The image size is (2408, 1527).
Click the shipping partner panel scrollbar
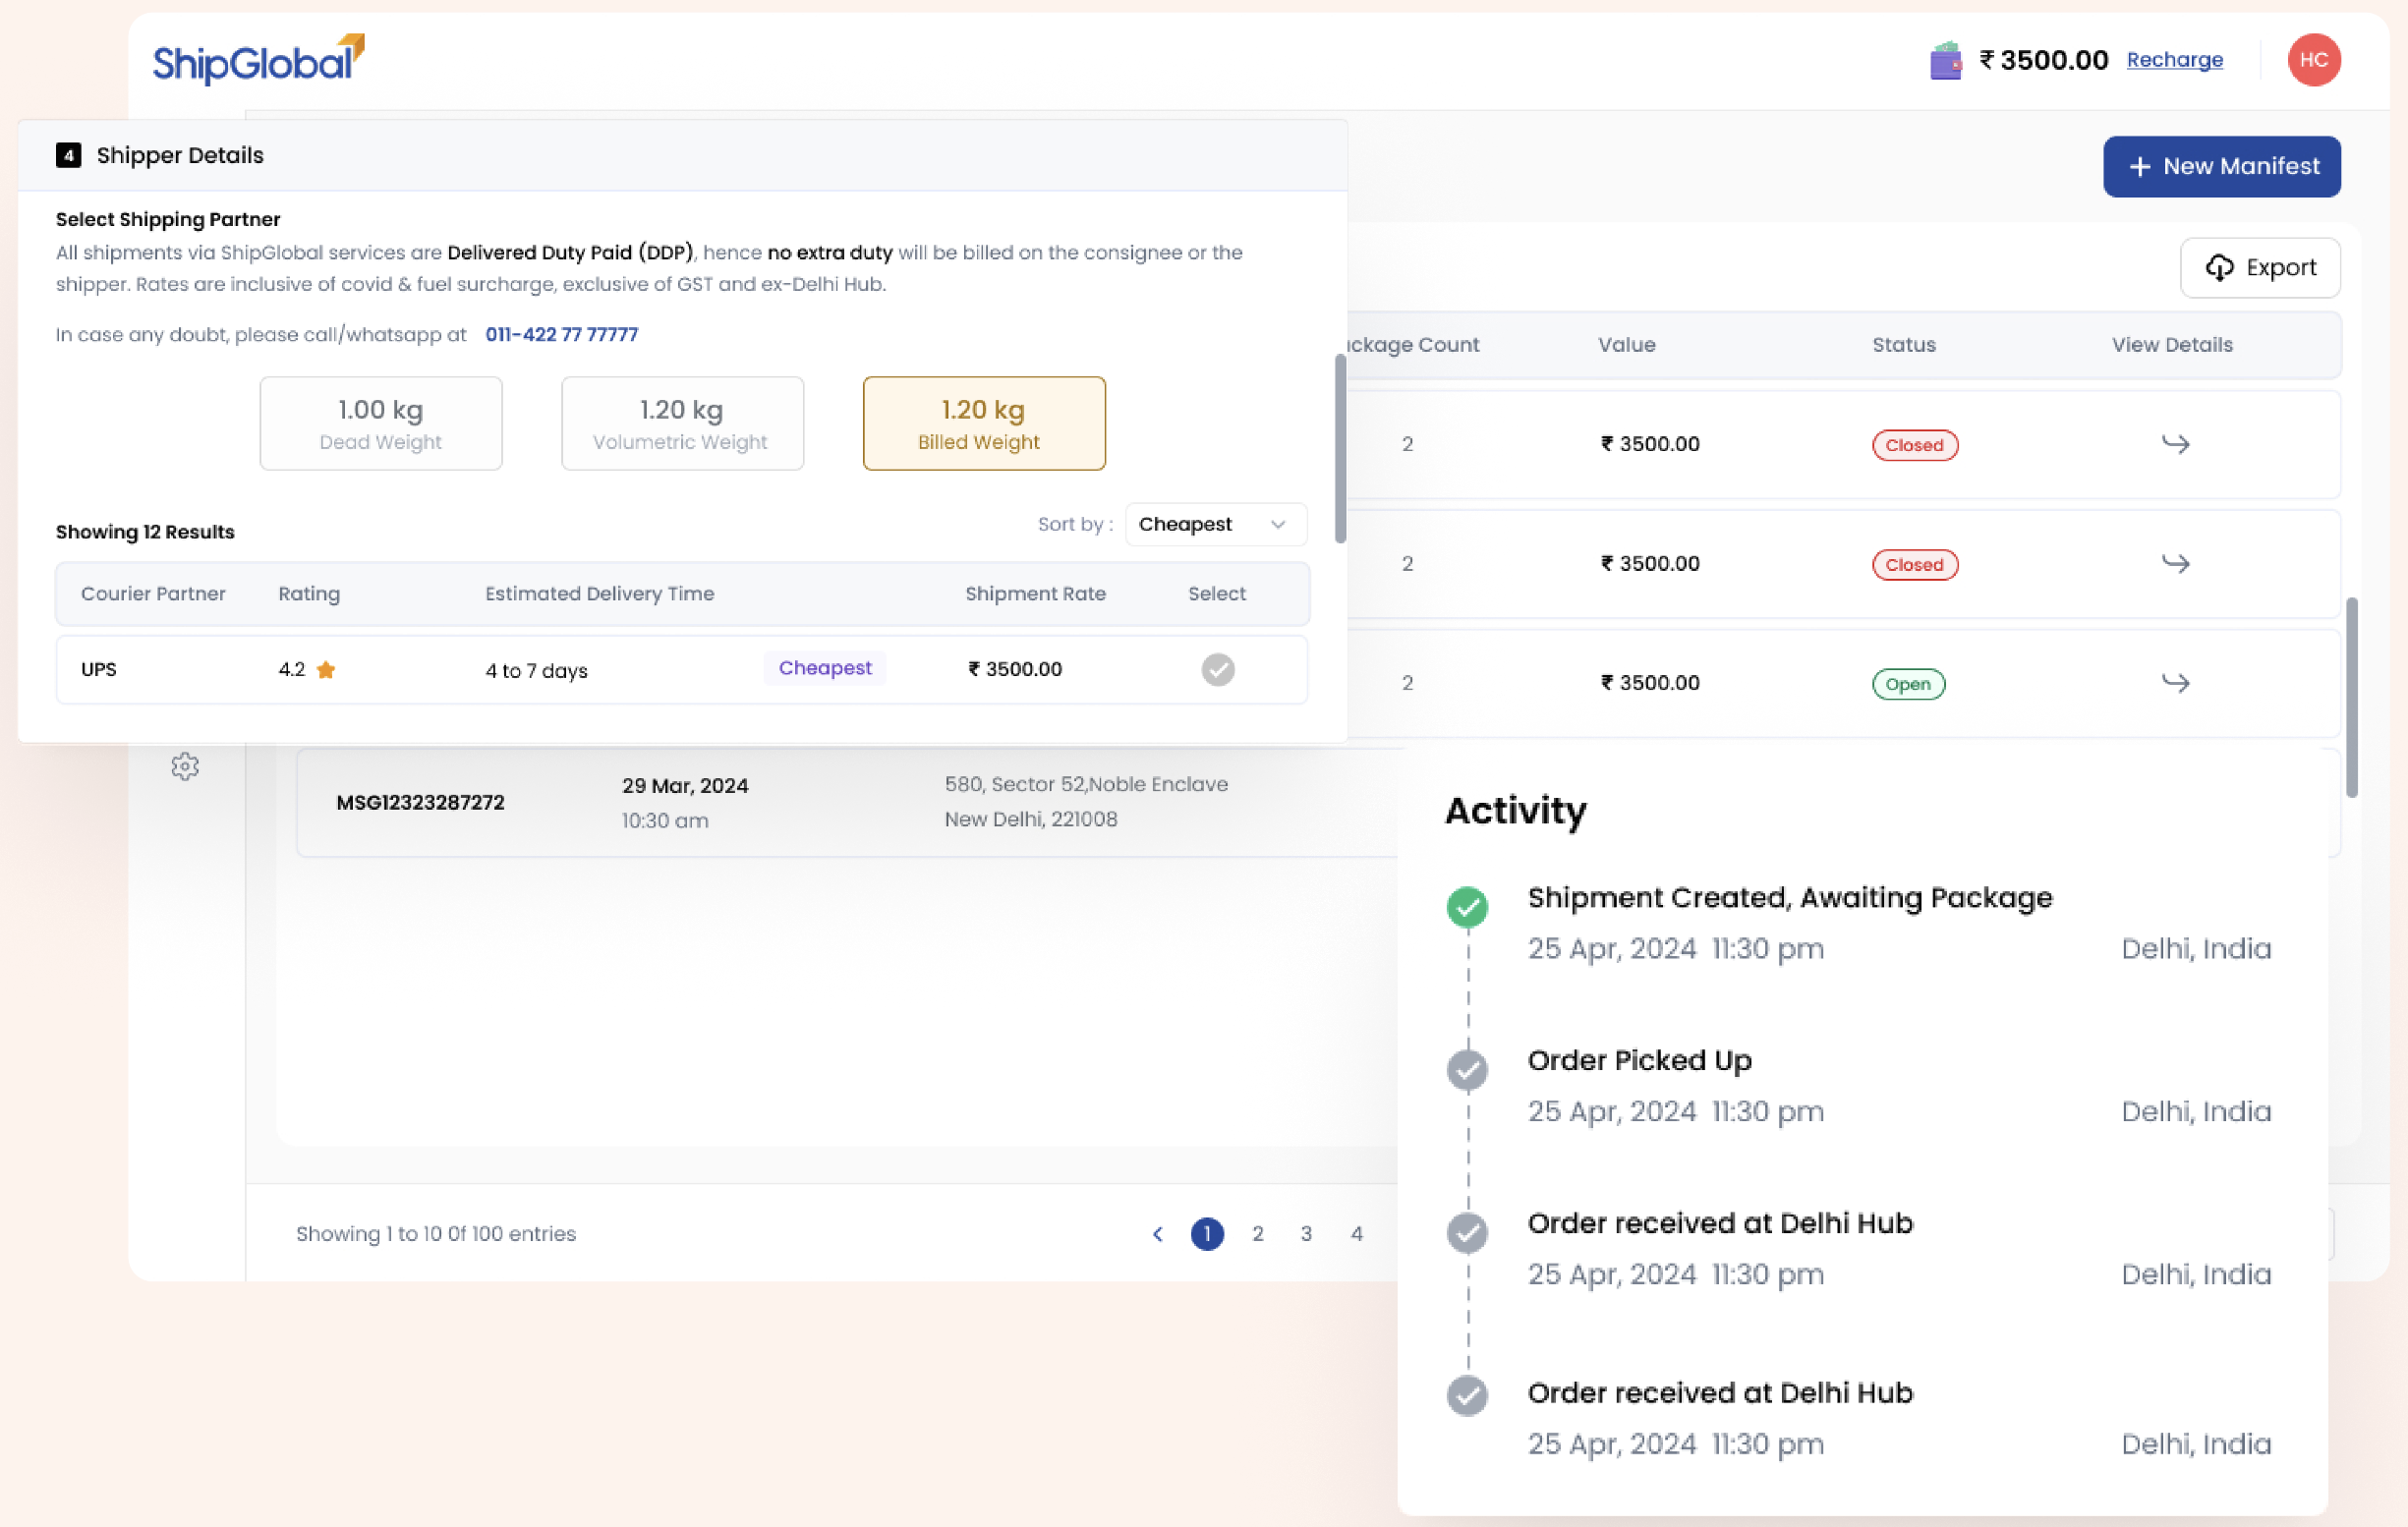pyautogui.click(x=1340, y=450)
